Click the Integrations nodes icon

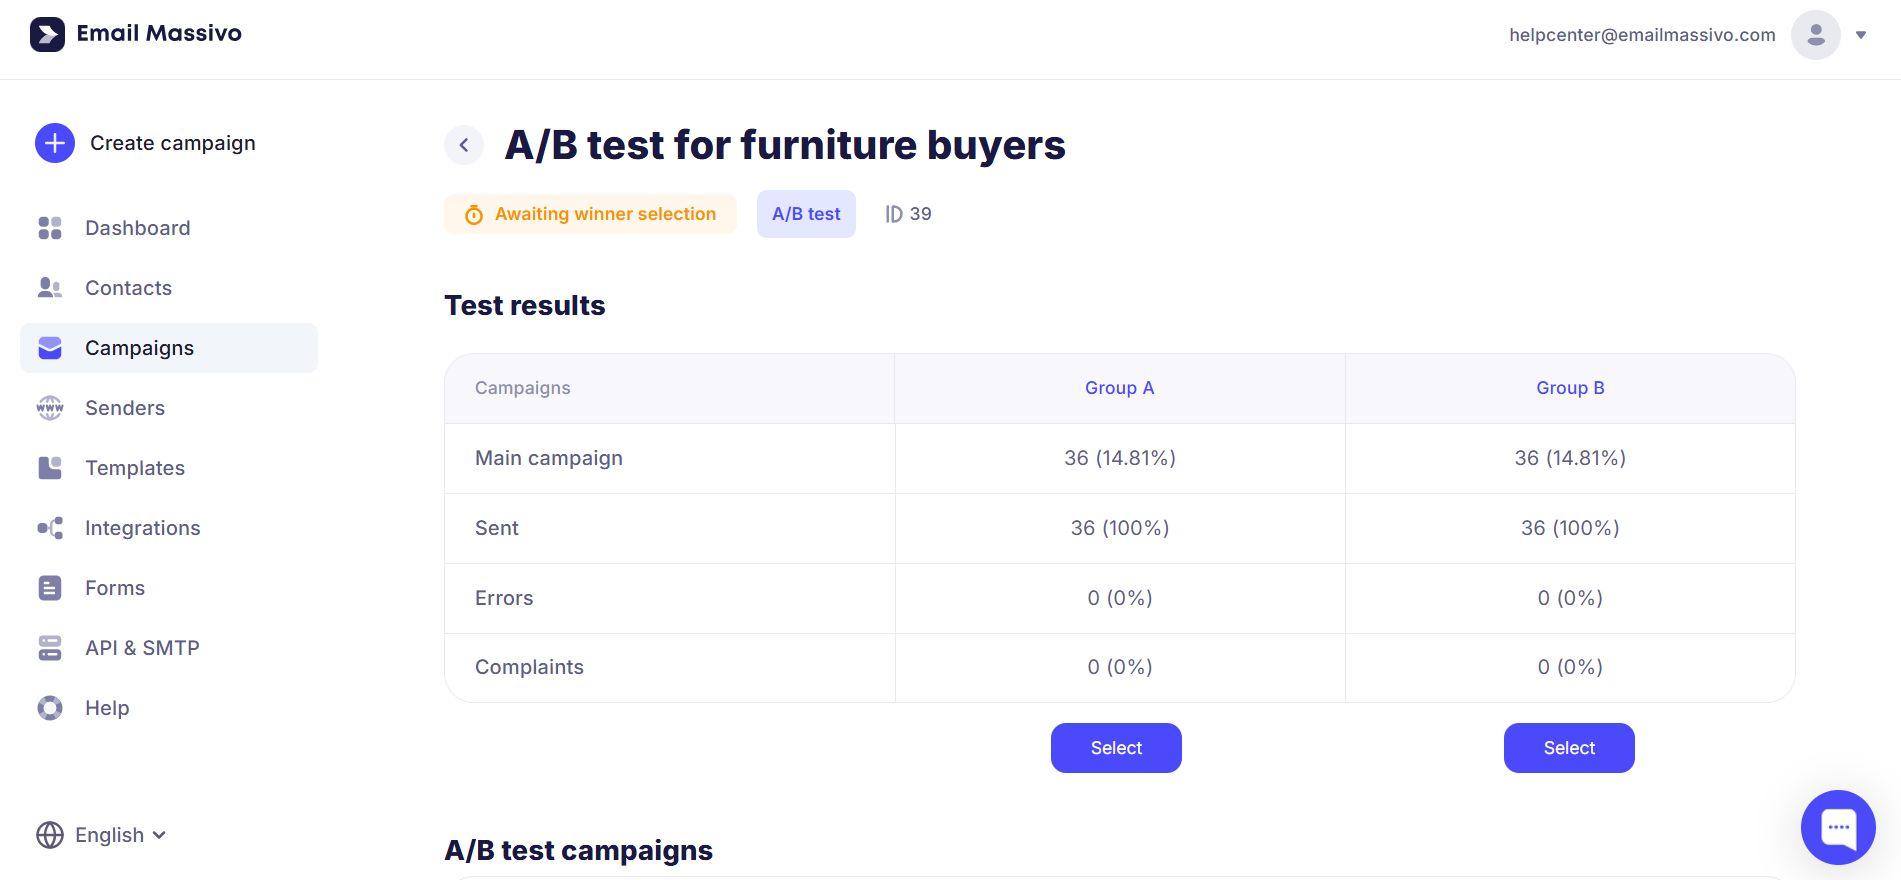pos(50,528)
